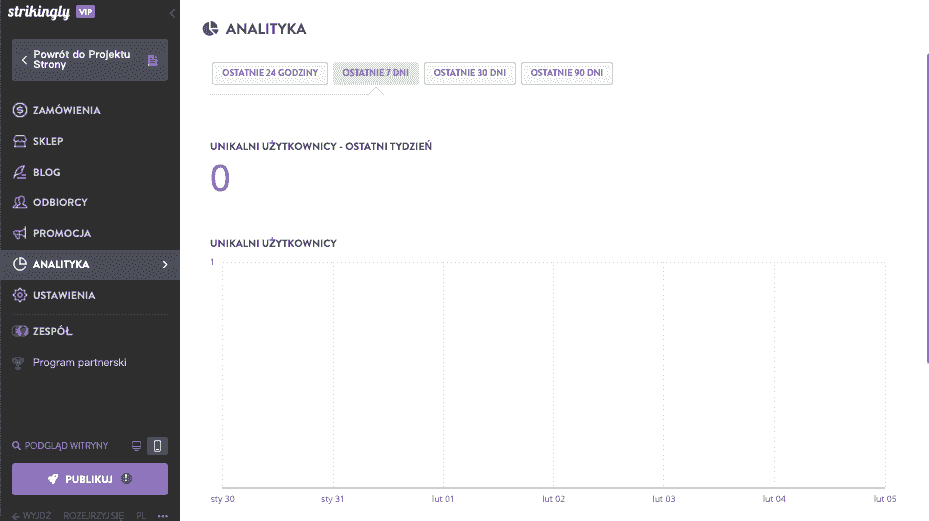Click the megaphone icon beside Promocja
This screenshot has width=929, height=521.
[x=20, y=233]
